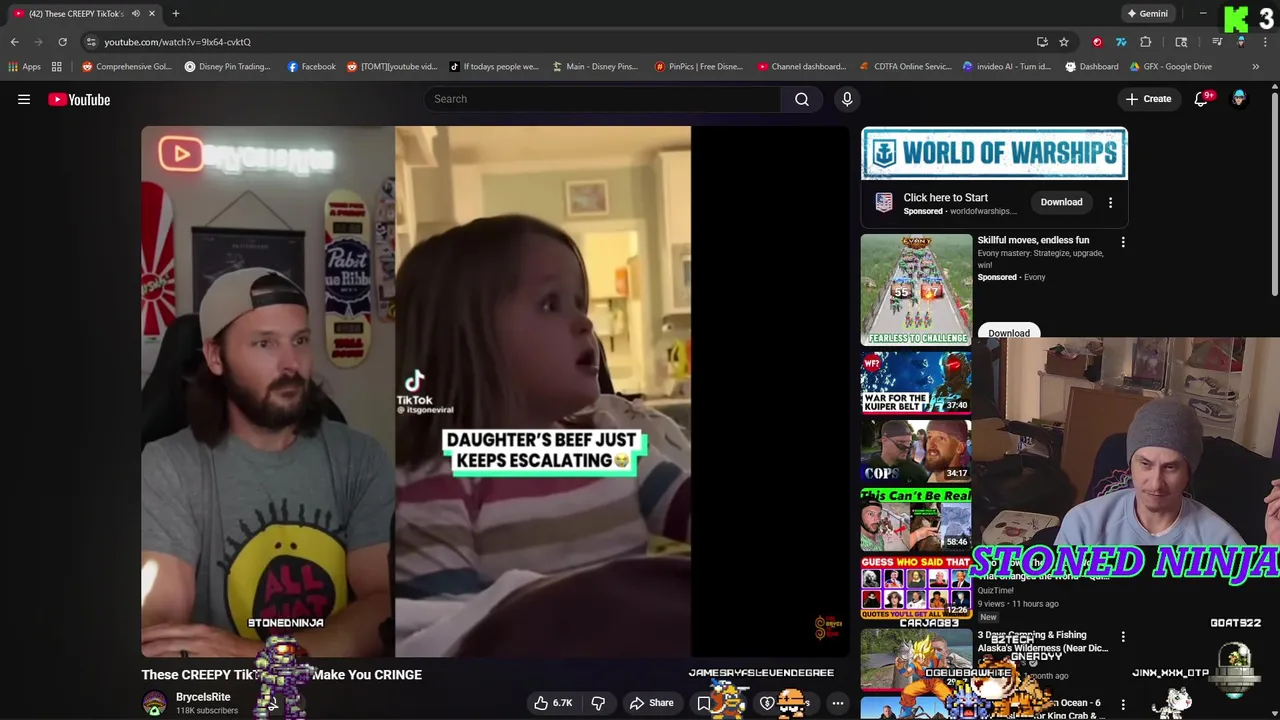This screenshot has width=1280, height=720.
Task: Open options for the King Crab video
Action: (1123, 705)
